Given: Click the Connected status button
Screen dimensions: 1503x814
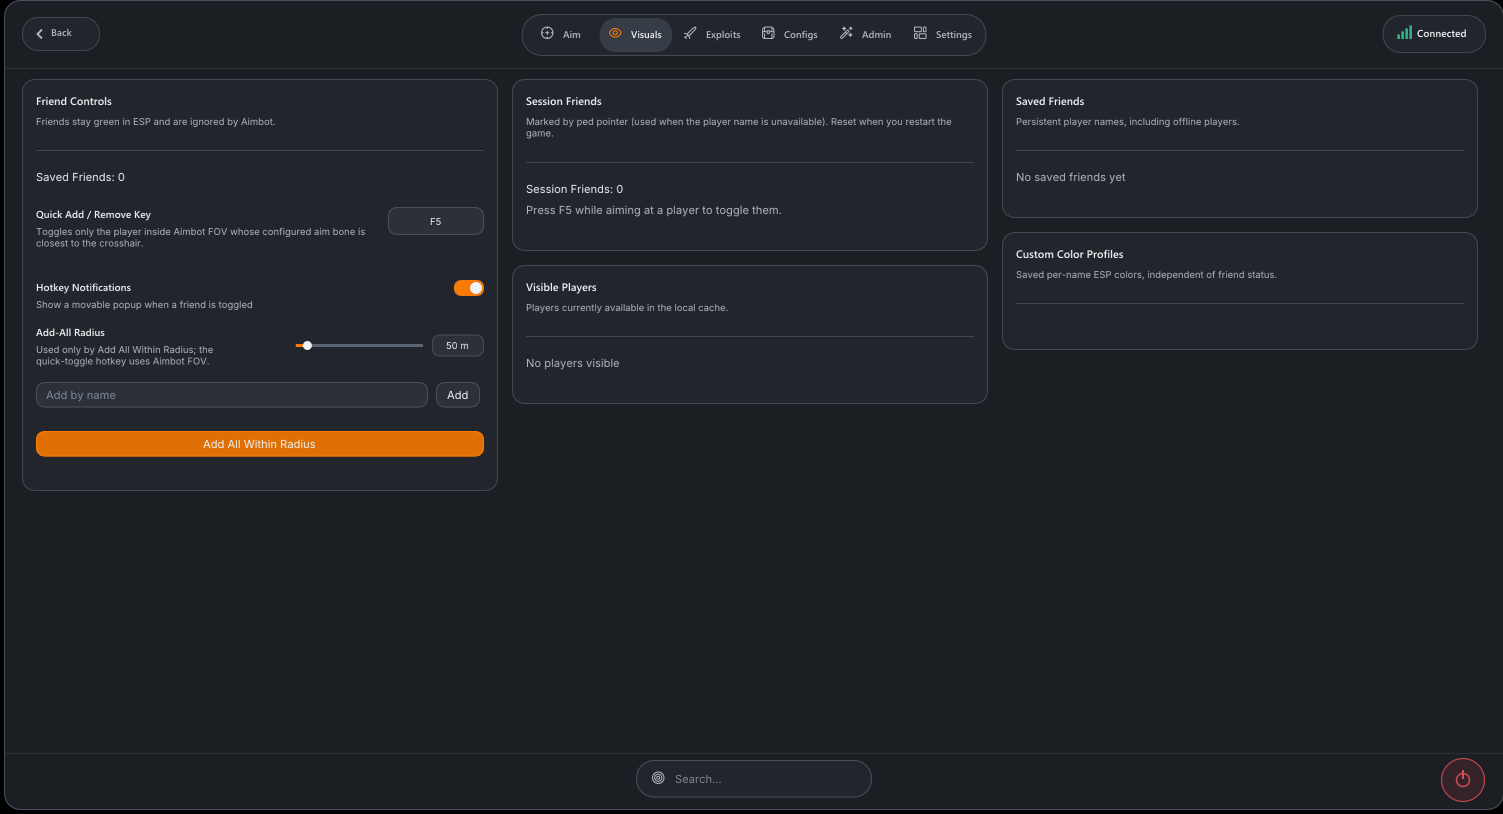Looking at the screenshot, I should (1434, 34).
